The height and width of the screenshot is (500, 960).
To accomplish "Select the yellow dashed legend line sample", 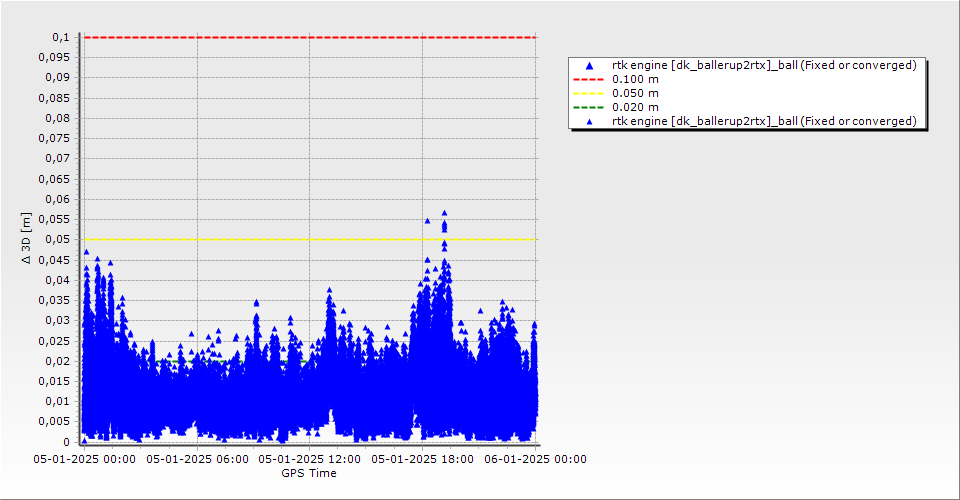I will pyautogui.click(x=588, y=94).
